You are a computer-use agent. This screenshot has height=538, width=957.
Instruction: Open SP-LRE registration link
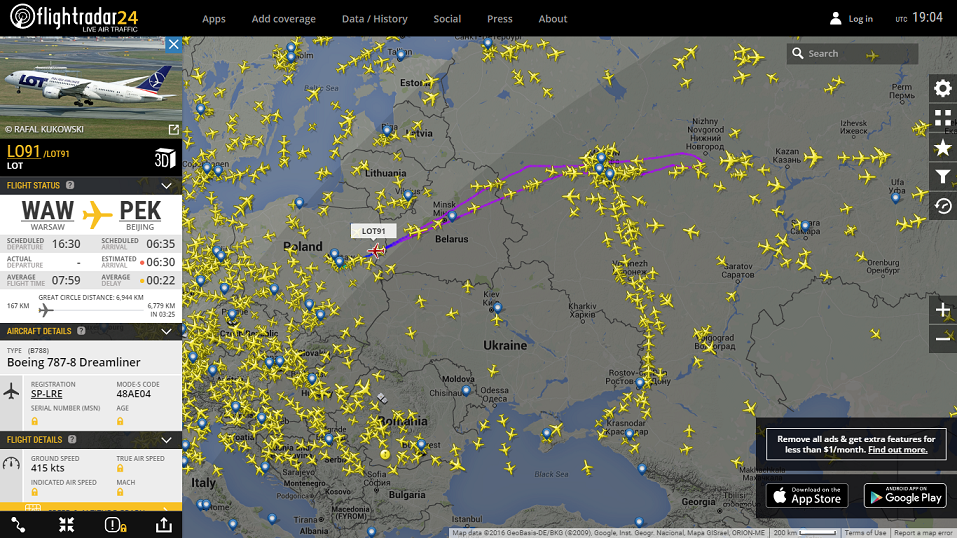click(x=47, y=394)
